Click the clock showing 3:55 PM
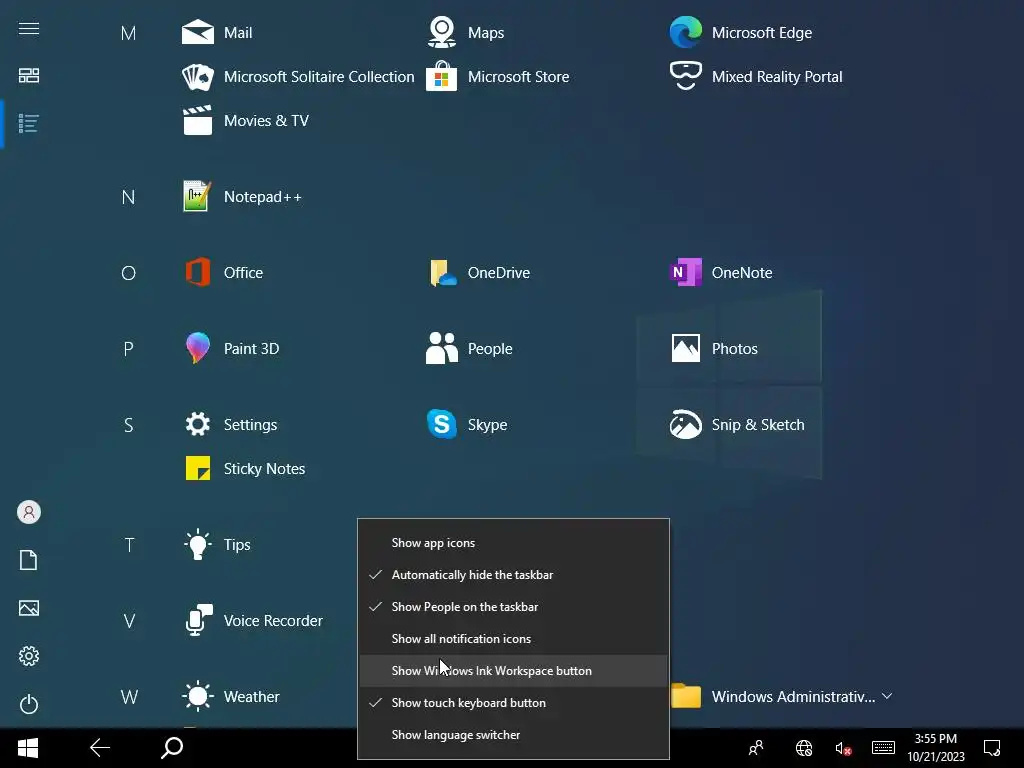Viewport: 1024px width, 768px height. click(935, 748)
